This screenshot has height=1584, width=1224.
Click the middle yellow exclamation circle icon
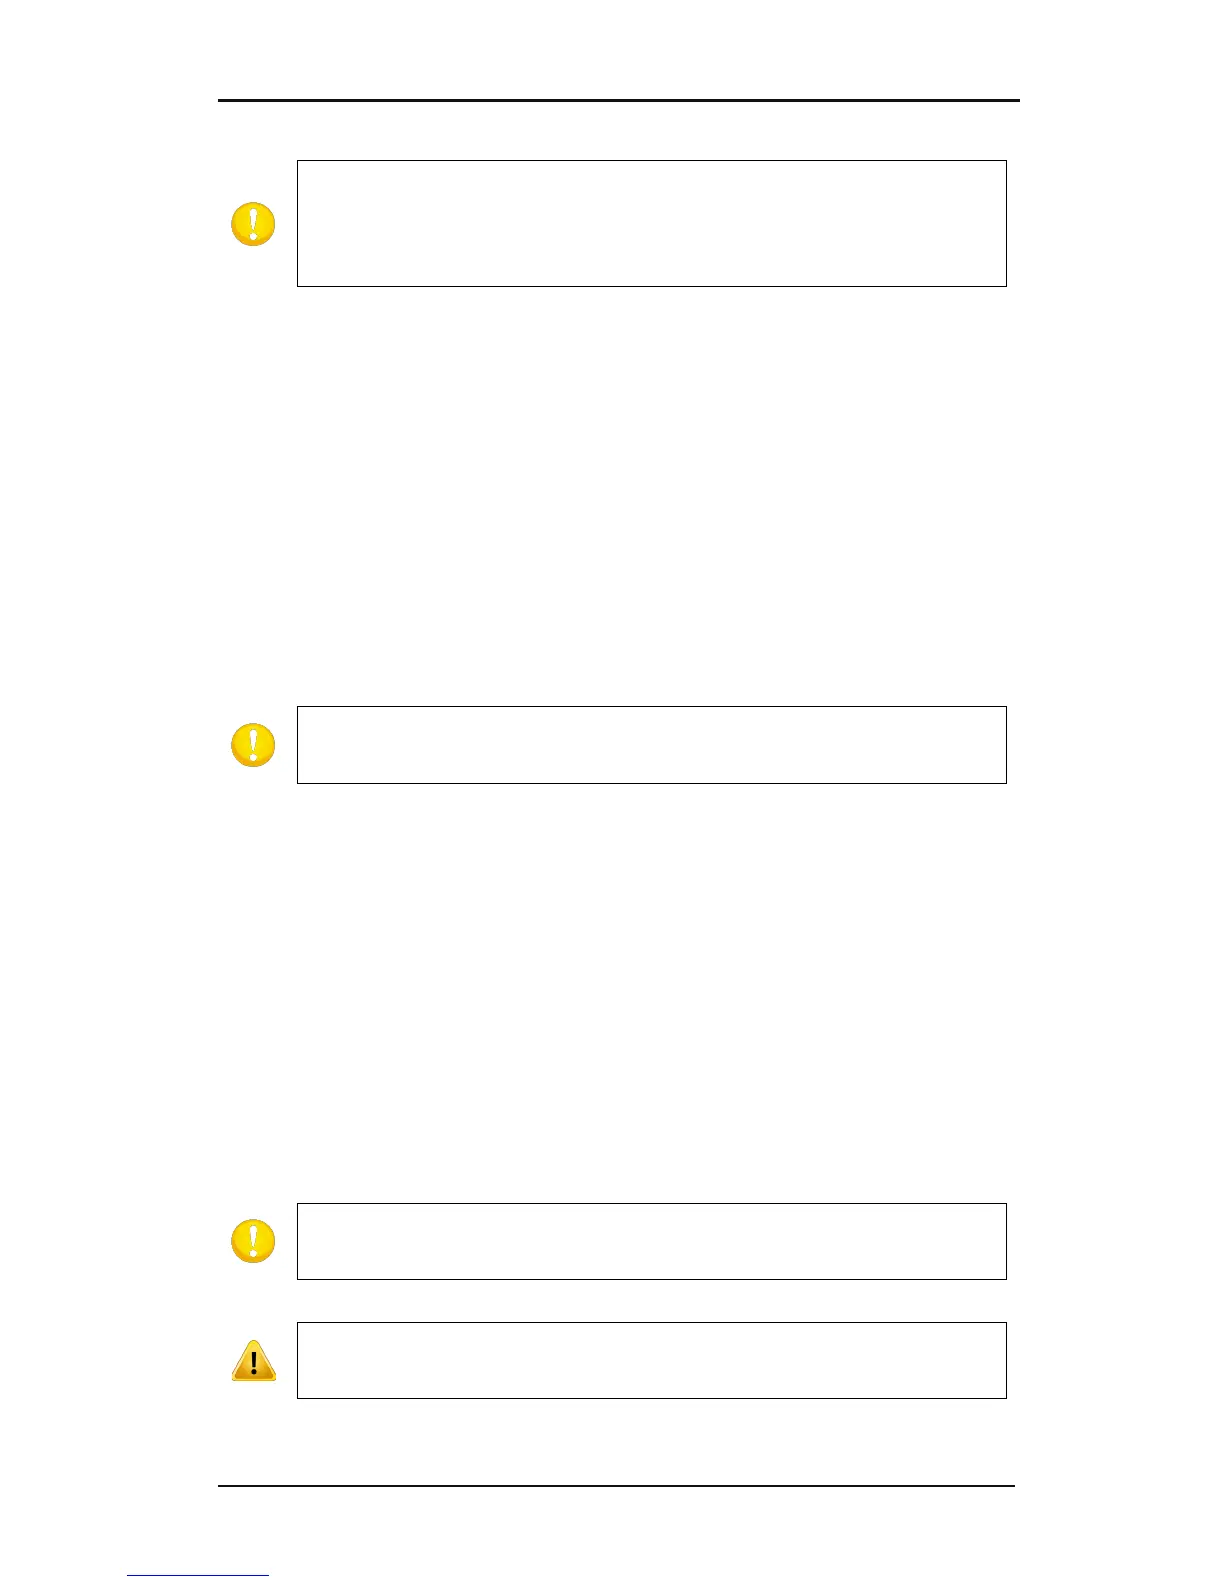coord(253,745)
